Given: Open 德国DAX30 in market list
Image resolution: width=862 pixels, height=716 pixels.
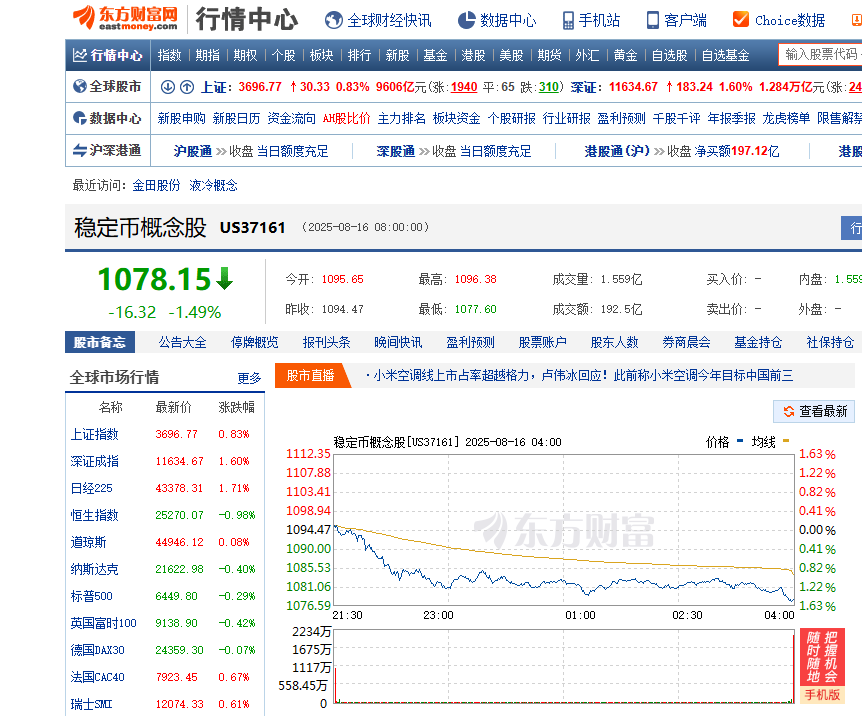Looking at the screenshot, I should point(97,650).
